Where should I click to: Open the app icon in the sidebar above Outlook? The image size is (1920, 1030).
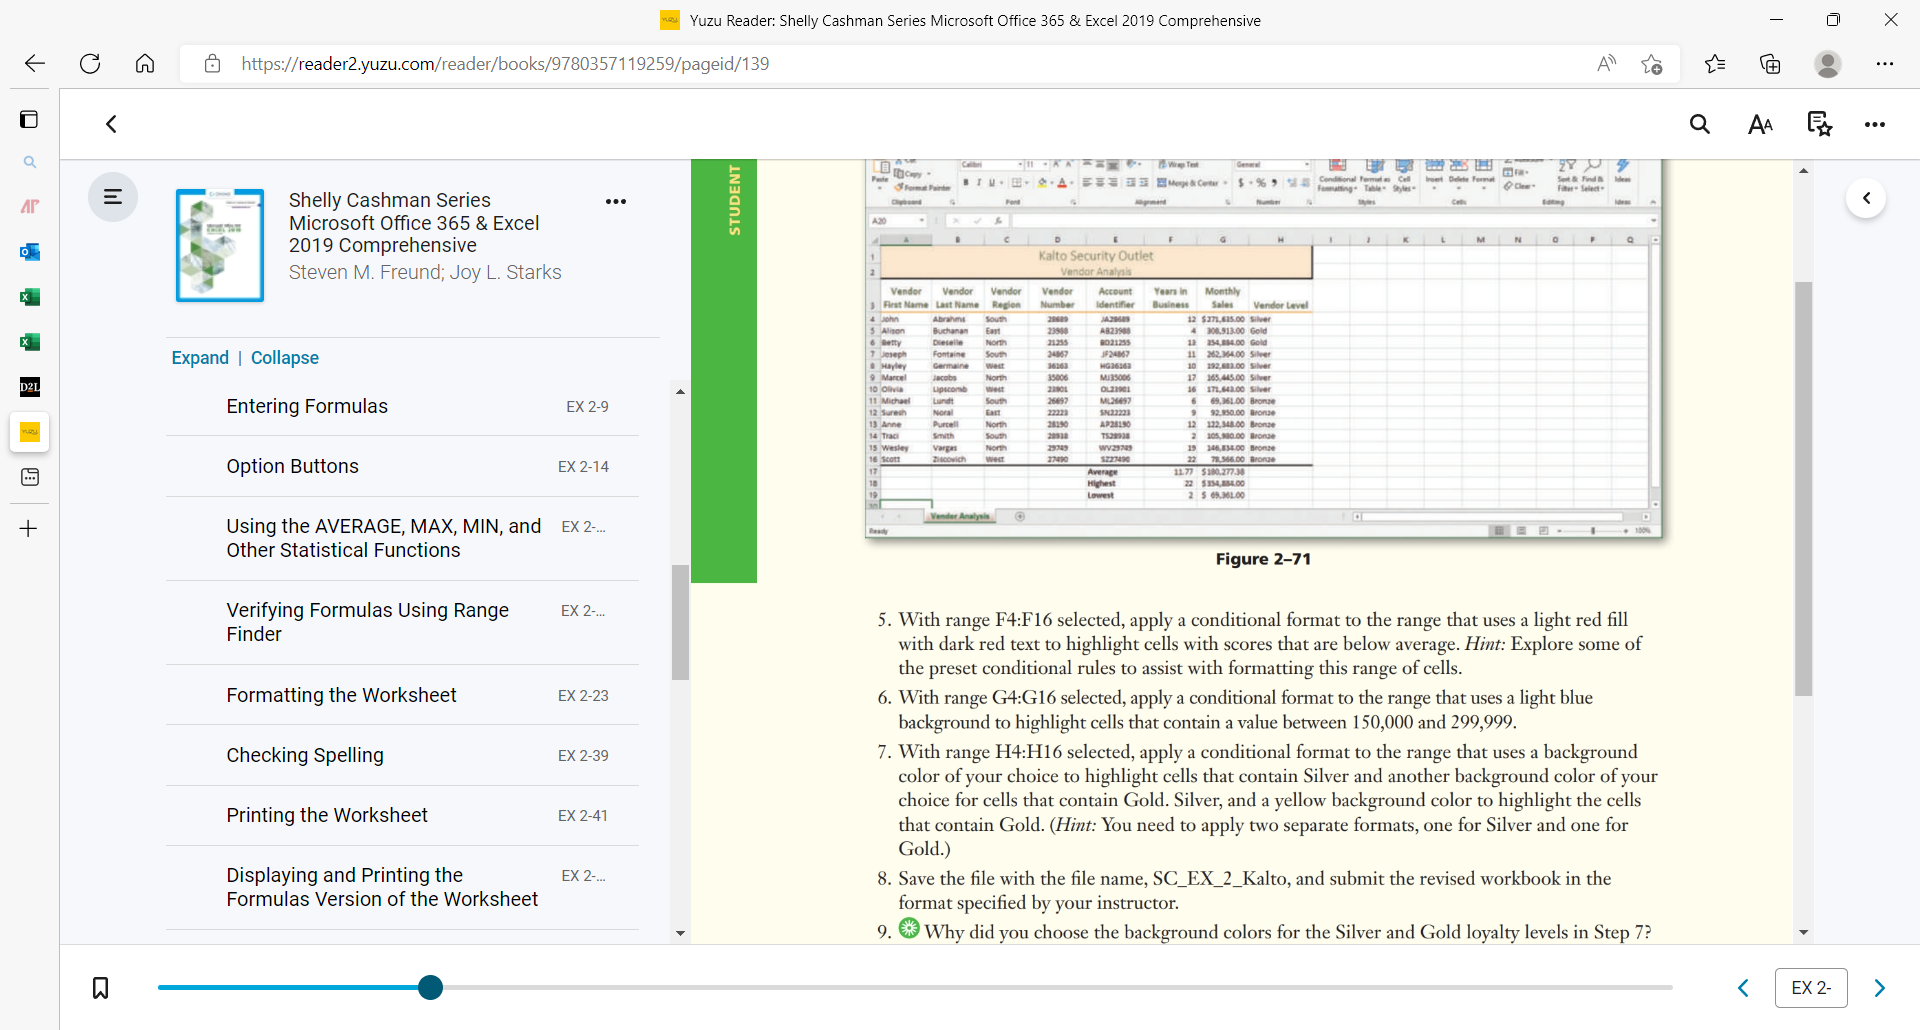pos(30,207)
